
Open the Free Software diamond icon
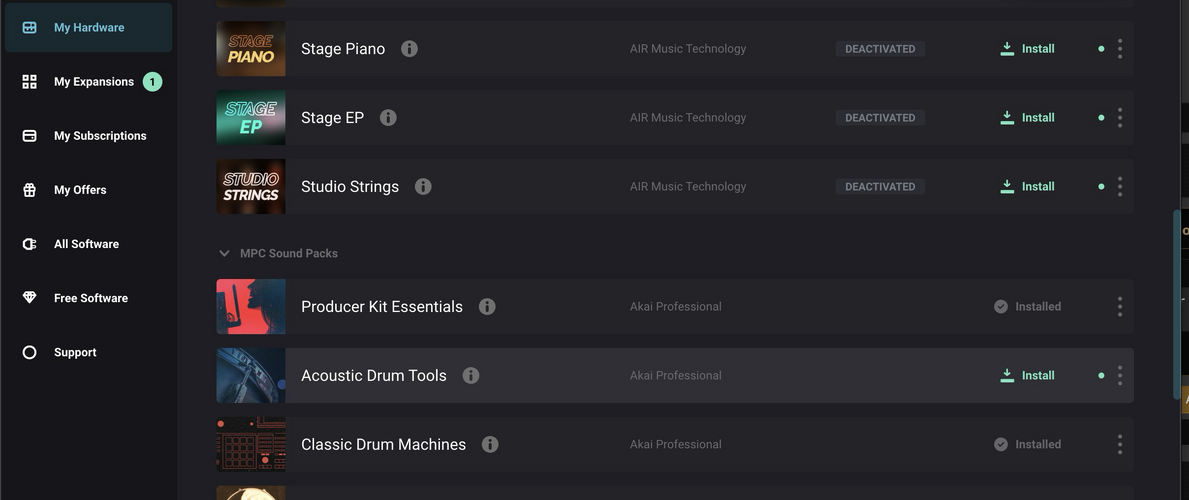coord(30,298)
